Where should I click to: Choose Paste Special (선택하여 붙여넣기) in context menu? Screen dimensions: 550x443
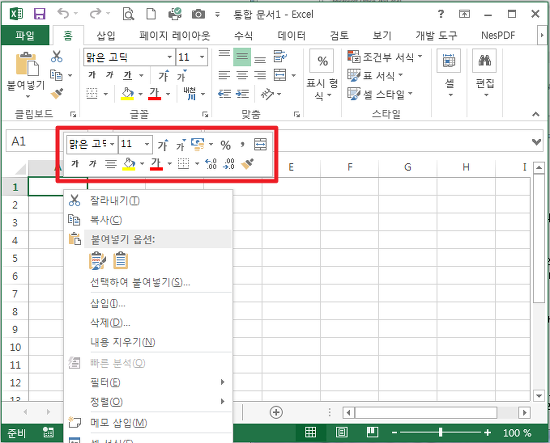tap(148, 282)
